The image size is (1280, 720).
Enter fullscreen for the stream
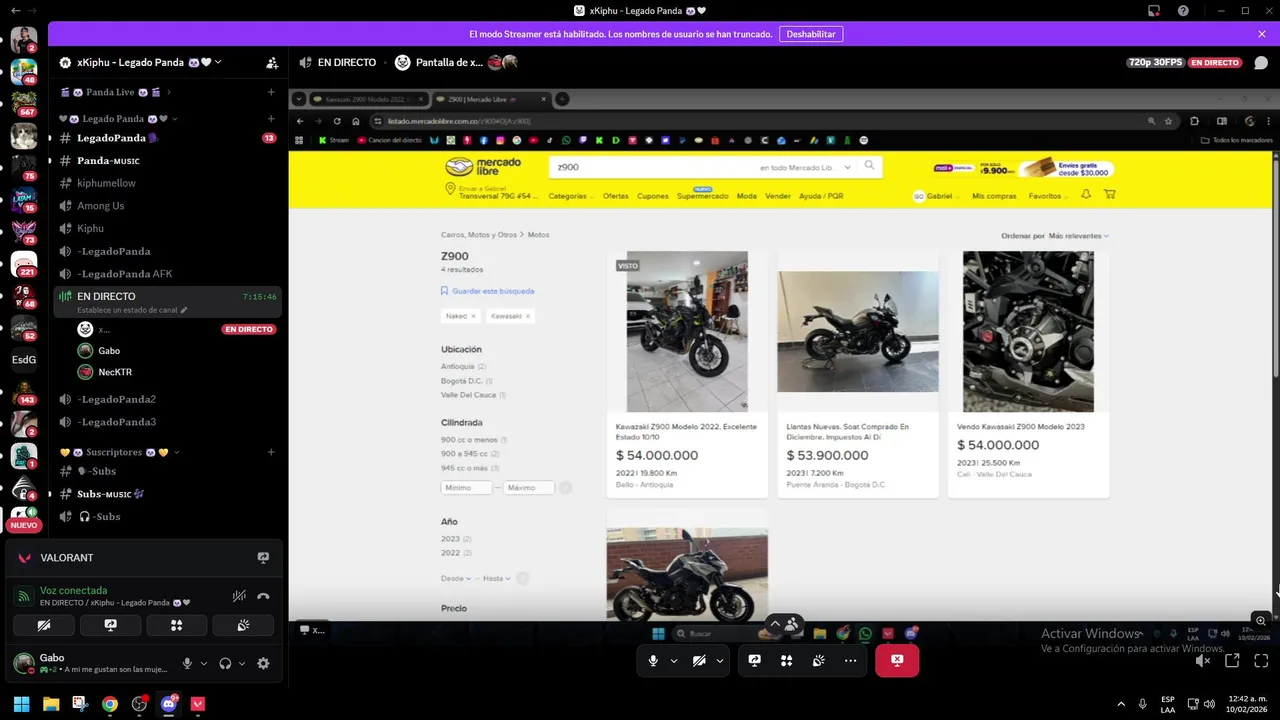pyautogui.click(x=1261, y=660)
